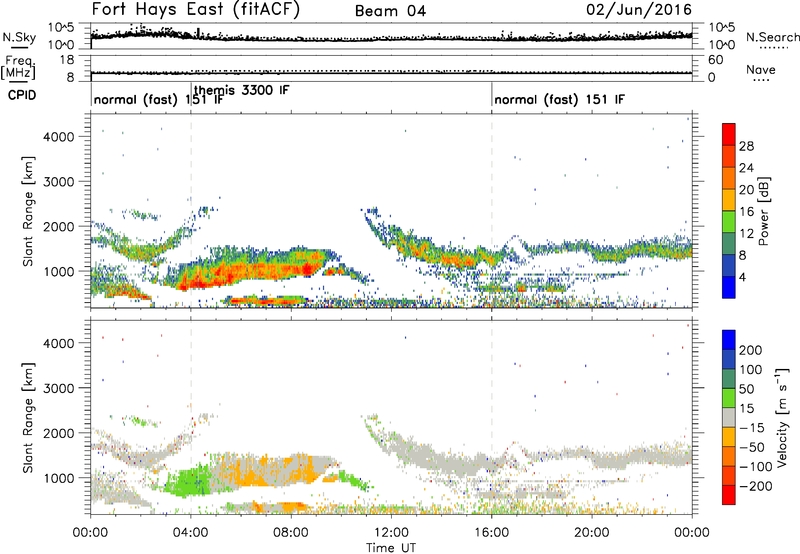The image size is (800, 554).
Task: Click the "-50" tick on Velocity colorbar
Action: (752, 447)
